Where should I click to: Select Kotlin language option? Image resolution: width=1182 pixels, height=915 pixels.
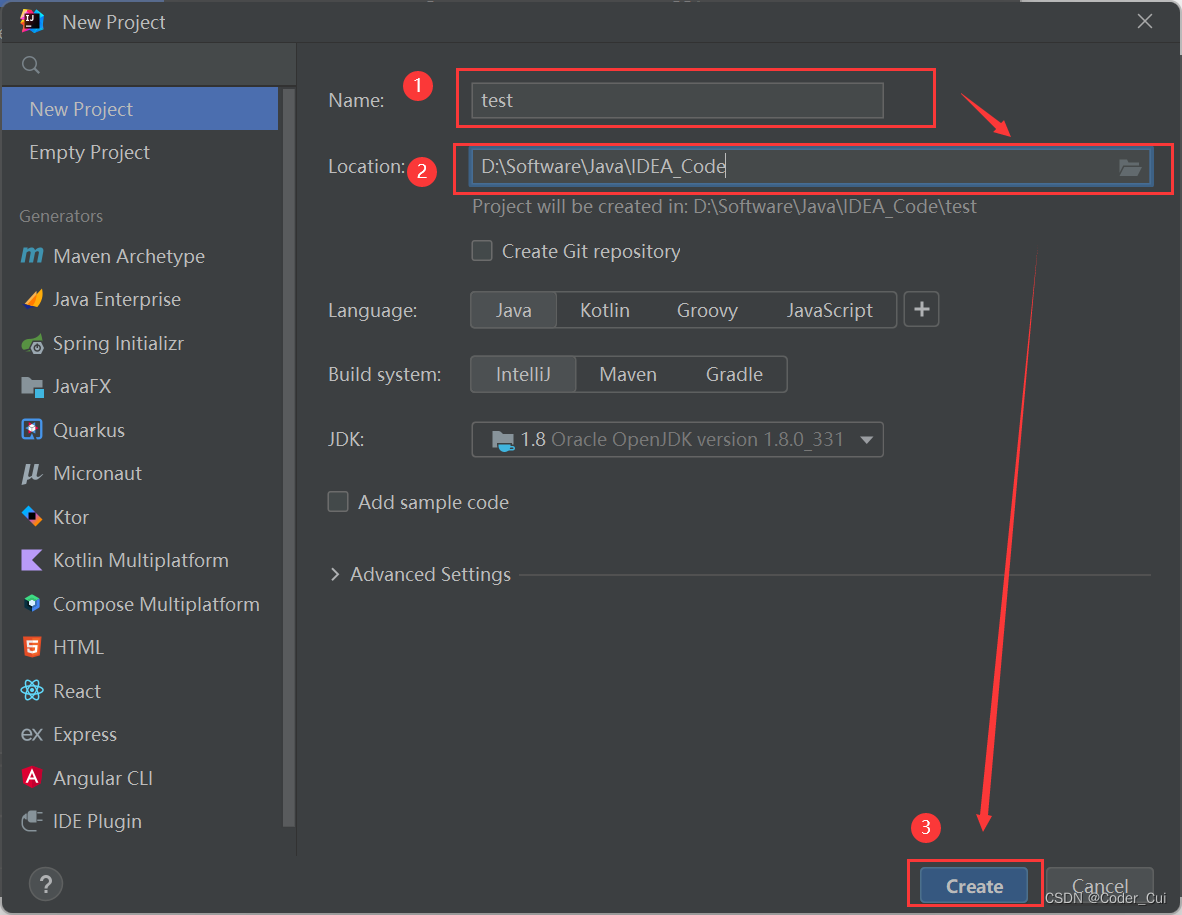point(605,311)
